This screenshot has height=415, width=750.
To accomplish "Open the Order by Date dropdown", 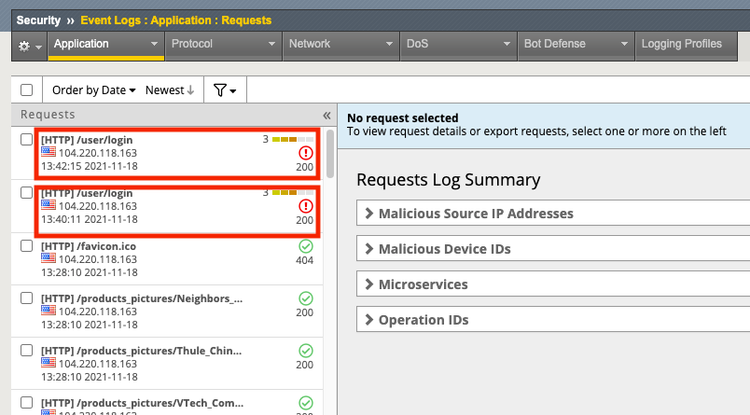I will pos(94,90).
